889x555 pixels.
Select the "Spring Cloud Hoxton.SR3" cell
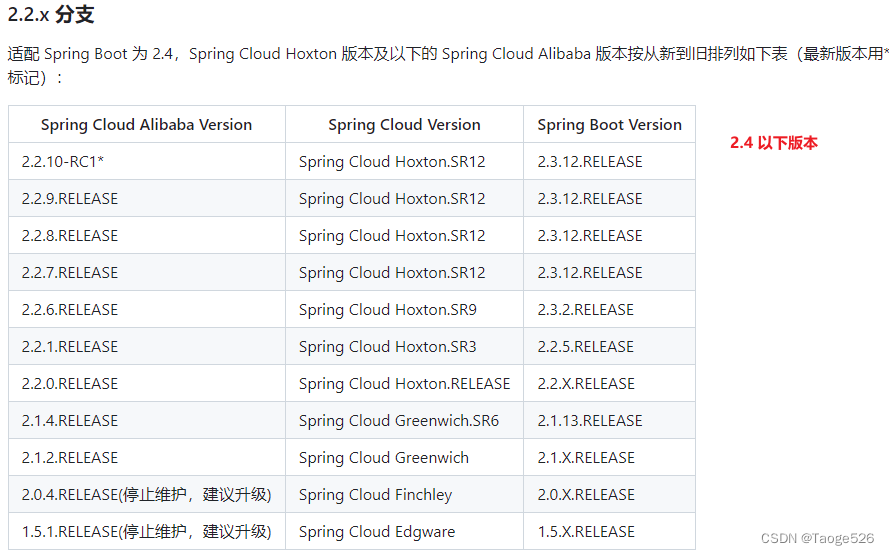(404, 346)
